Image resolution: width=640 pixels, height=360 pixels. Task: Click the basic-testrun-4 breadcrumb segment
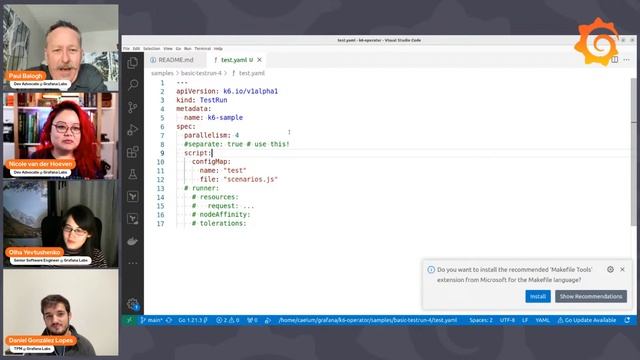coord(201,73)
